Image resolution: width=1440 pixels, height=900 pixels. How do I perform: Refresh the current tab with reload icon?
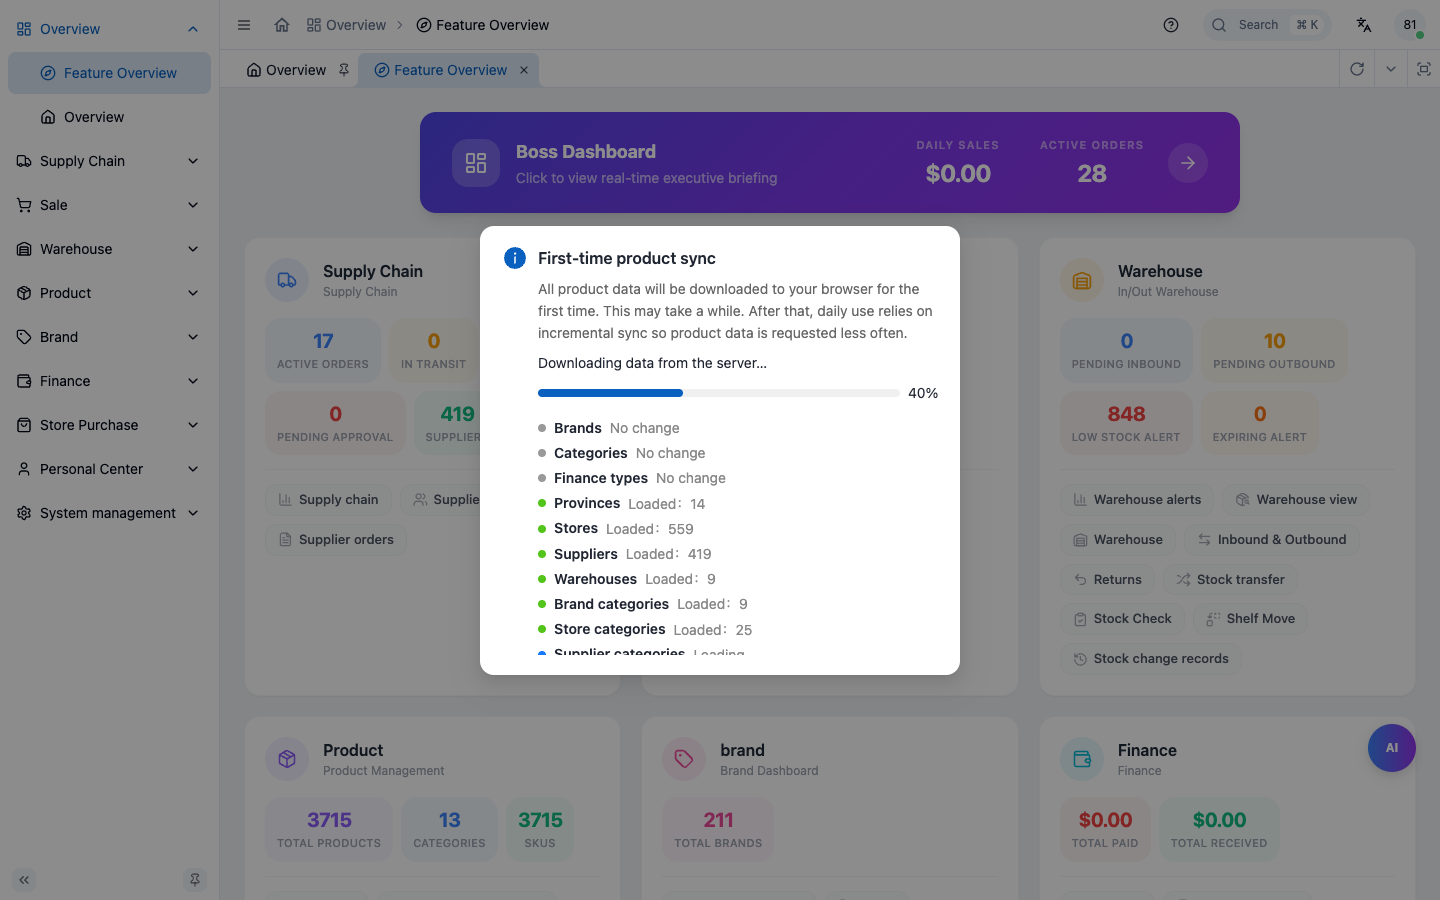(x=1357, y=69)
